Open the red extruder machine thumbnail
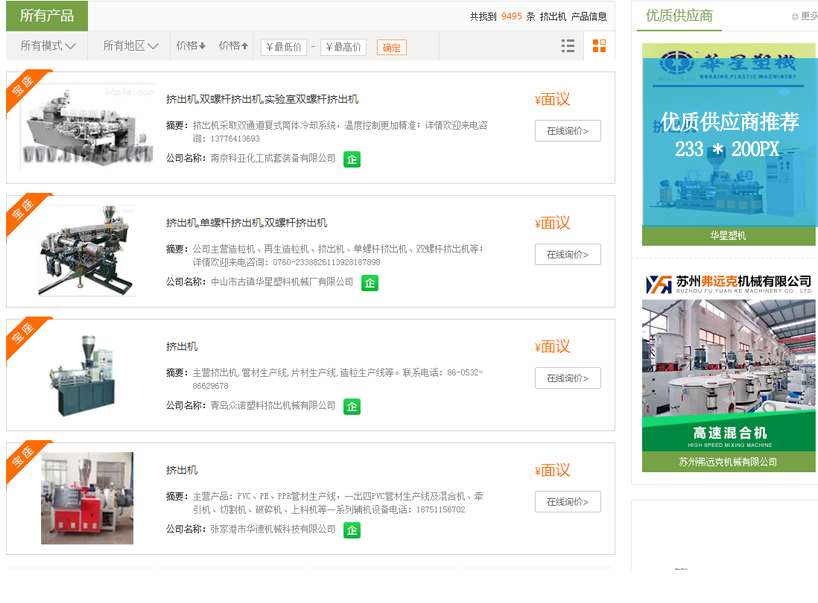 coord(87,497)
